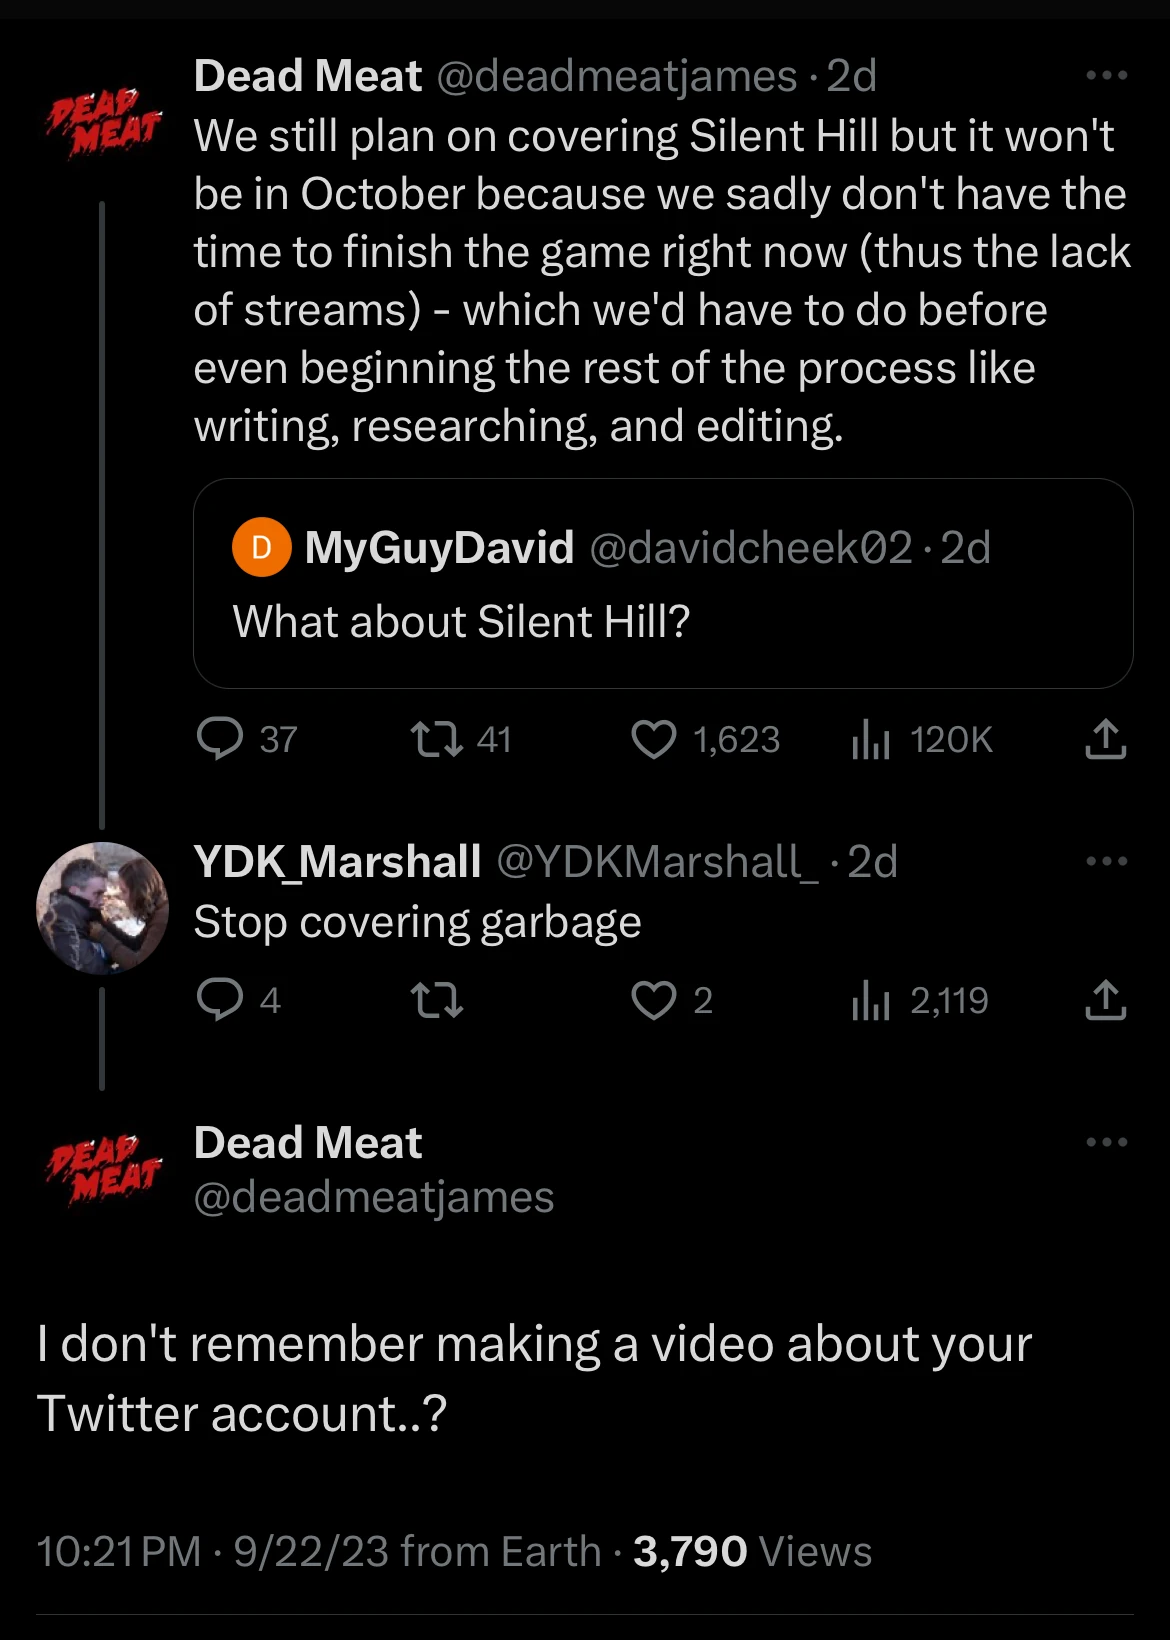The width and height of the screenshot is (1170, 1640).
Task: Retweet Dead Meat's Silent Hill tweet
Action: (x=437, y=739)
